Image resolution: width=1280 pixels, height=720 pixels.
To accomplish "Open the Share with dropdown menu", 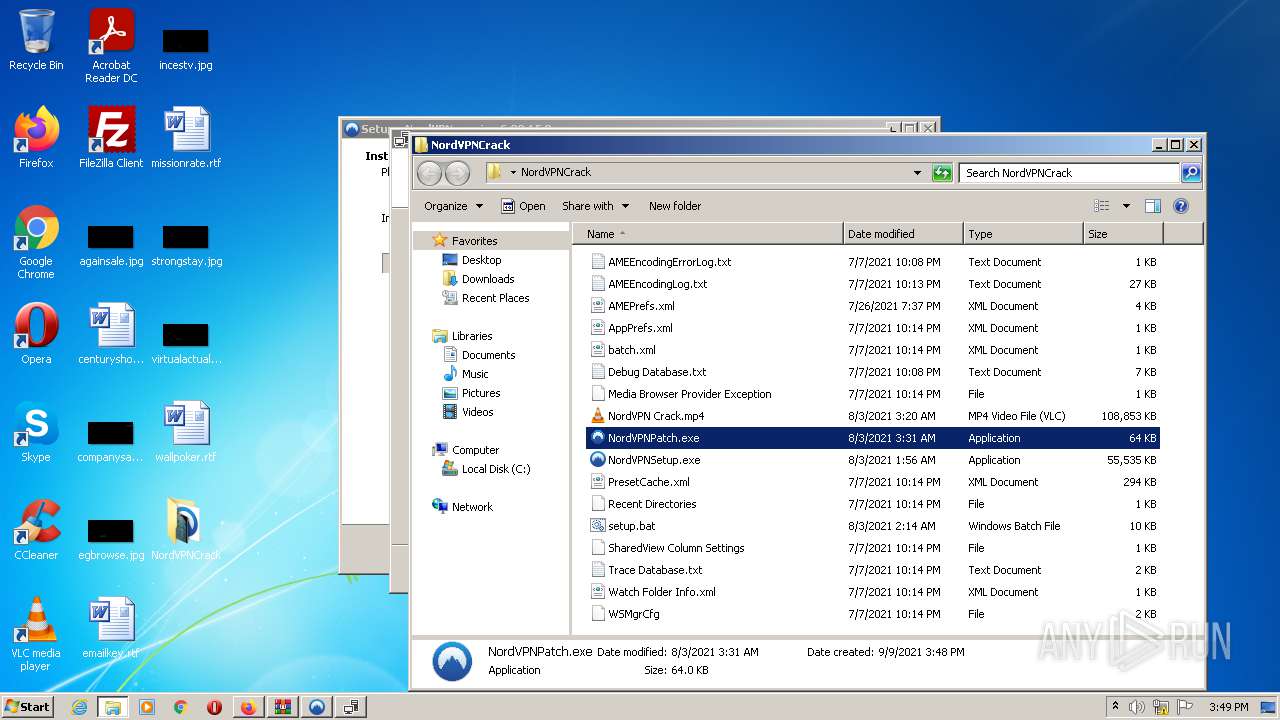I will point(595,206).
